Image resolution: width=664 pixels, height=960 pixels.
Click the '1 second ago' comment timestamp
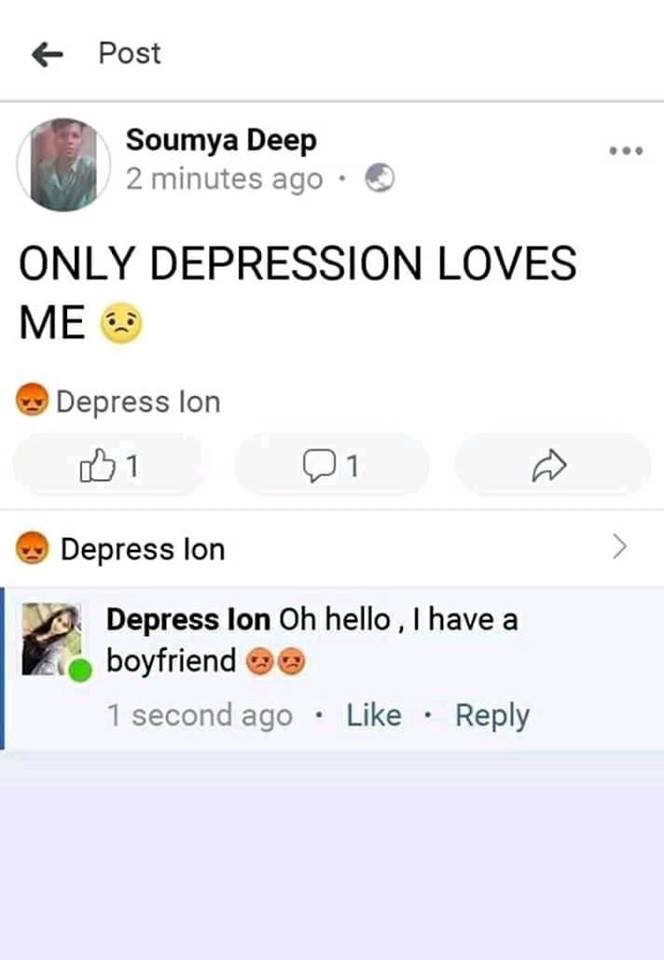(x=200, y=715)
